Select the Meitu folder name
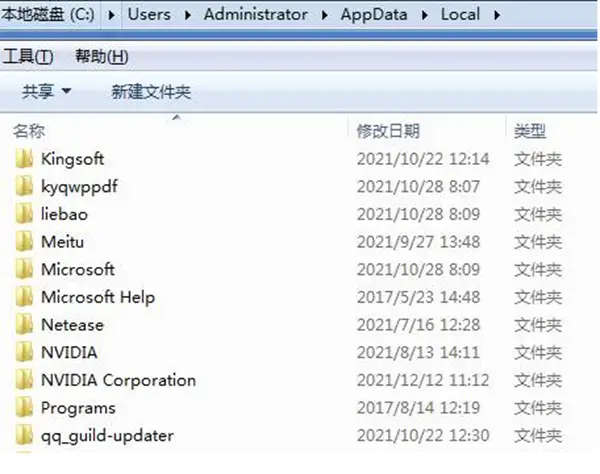600x474 pixels. pyautogui.click(x=62, y=242)
